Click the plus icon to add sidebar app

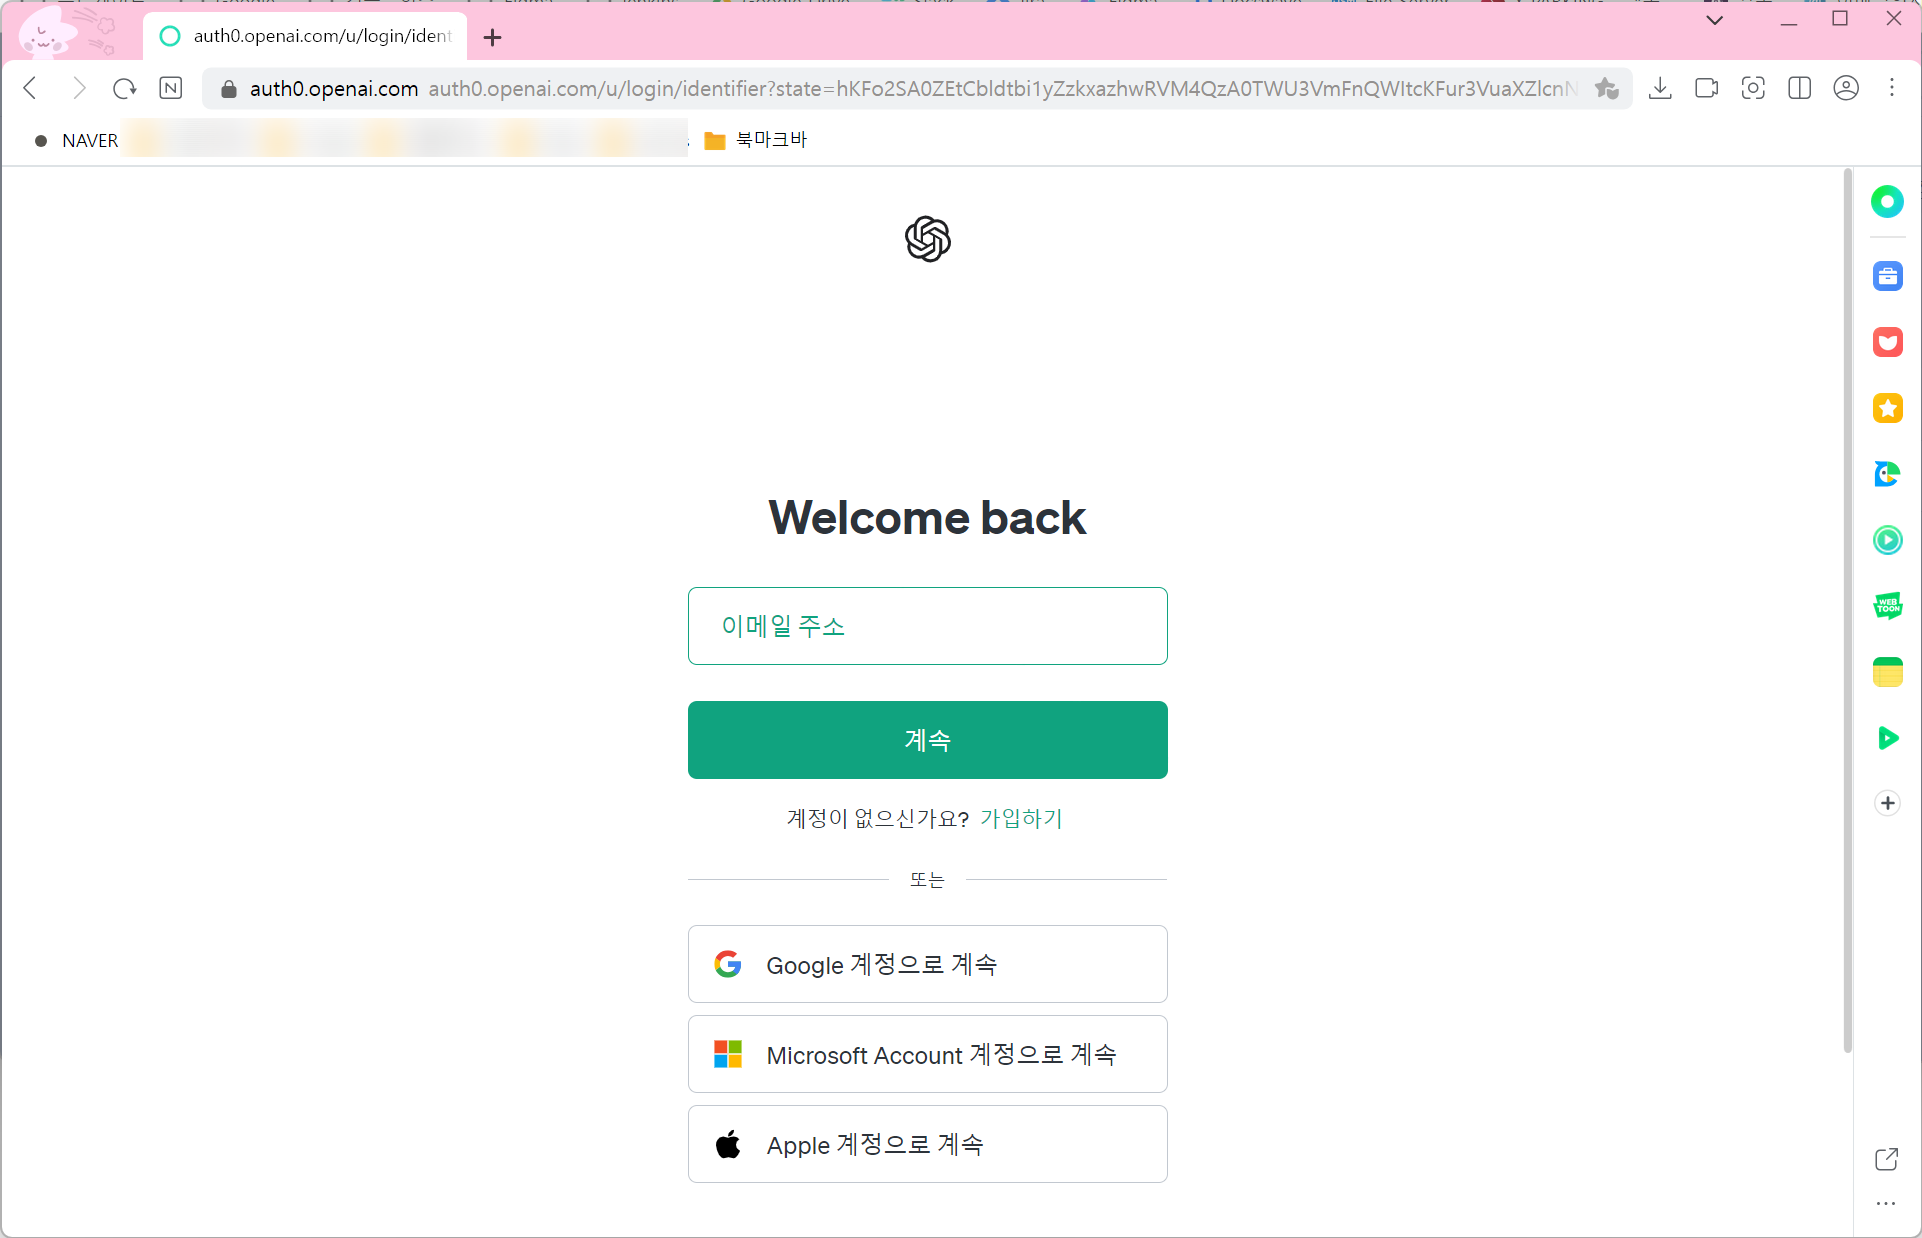point(1887,803)
